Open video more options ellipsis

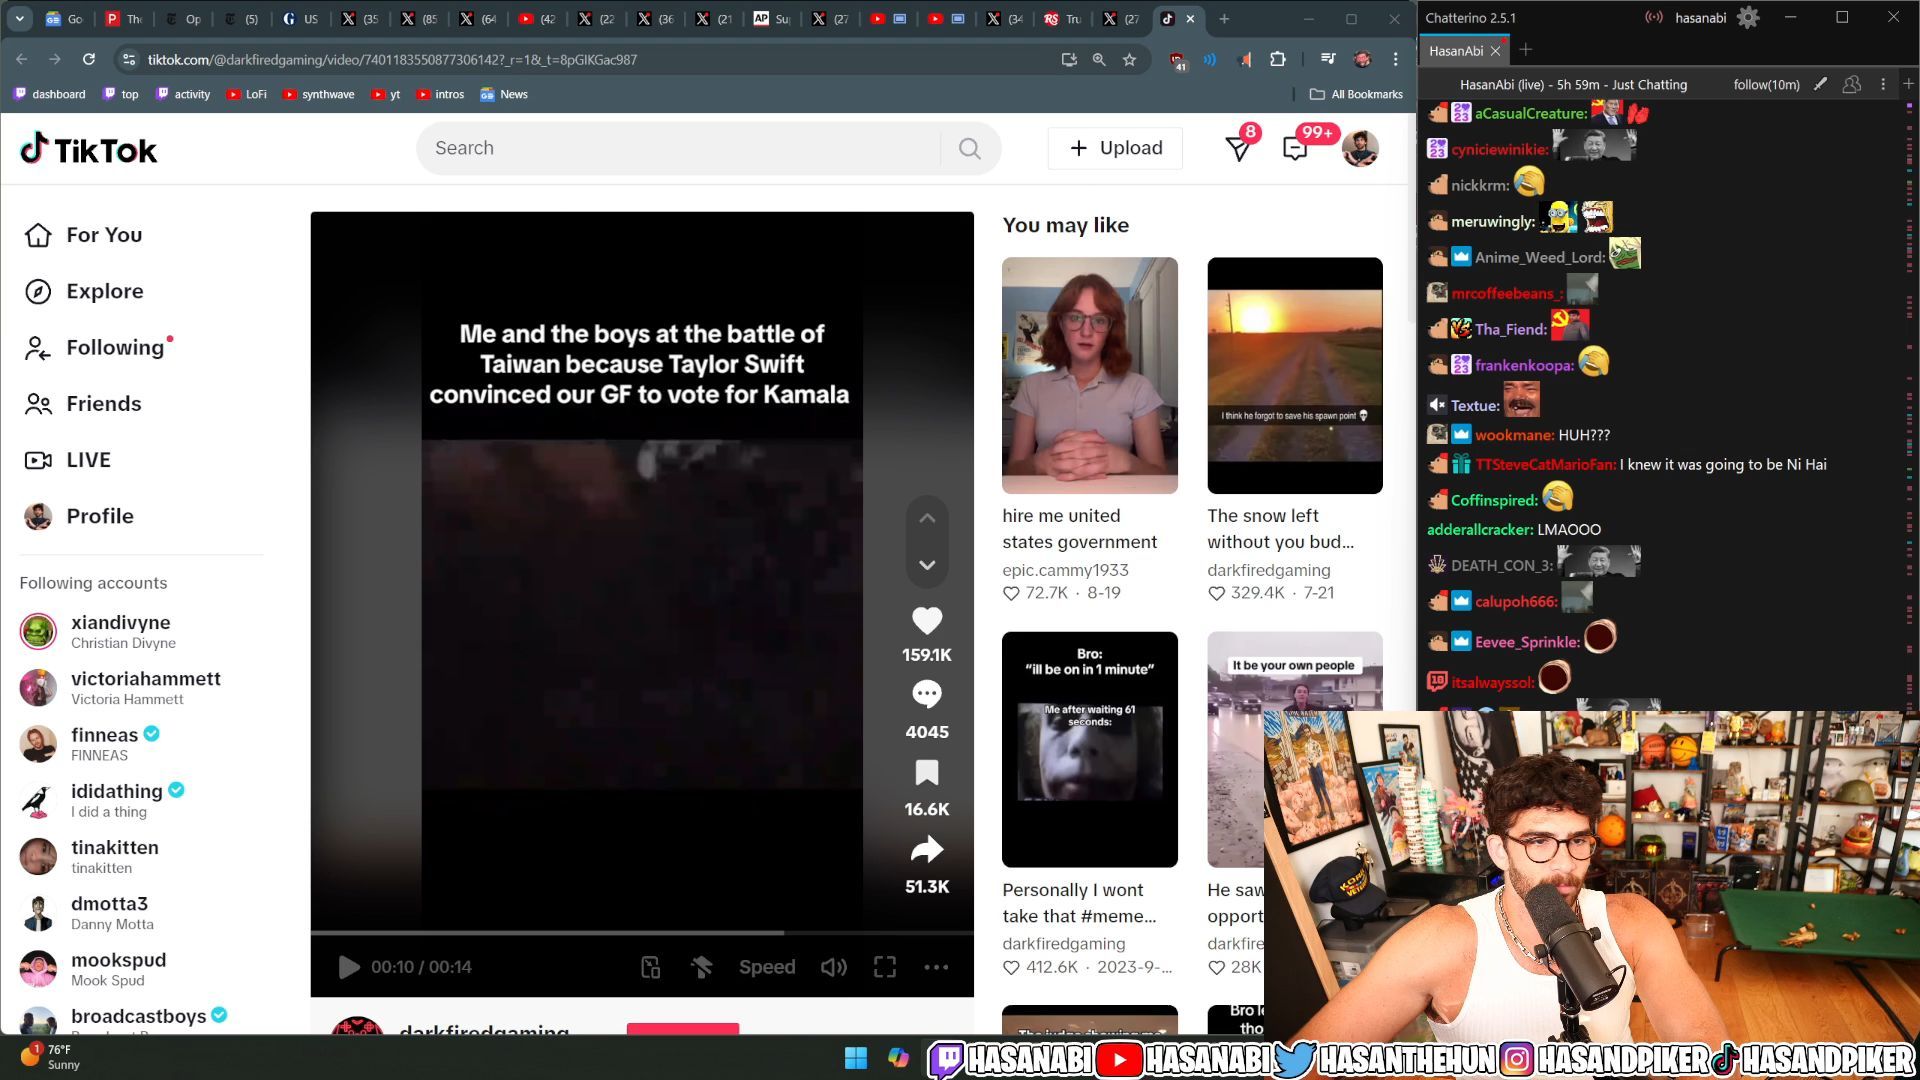coord(936,967)
